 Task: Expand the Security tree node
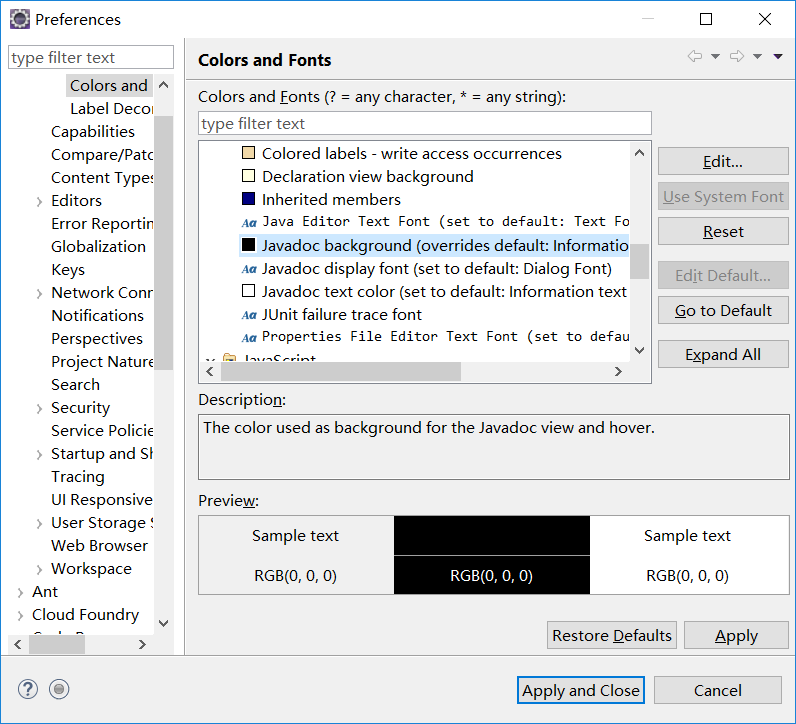[x=39, y=409]
